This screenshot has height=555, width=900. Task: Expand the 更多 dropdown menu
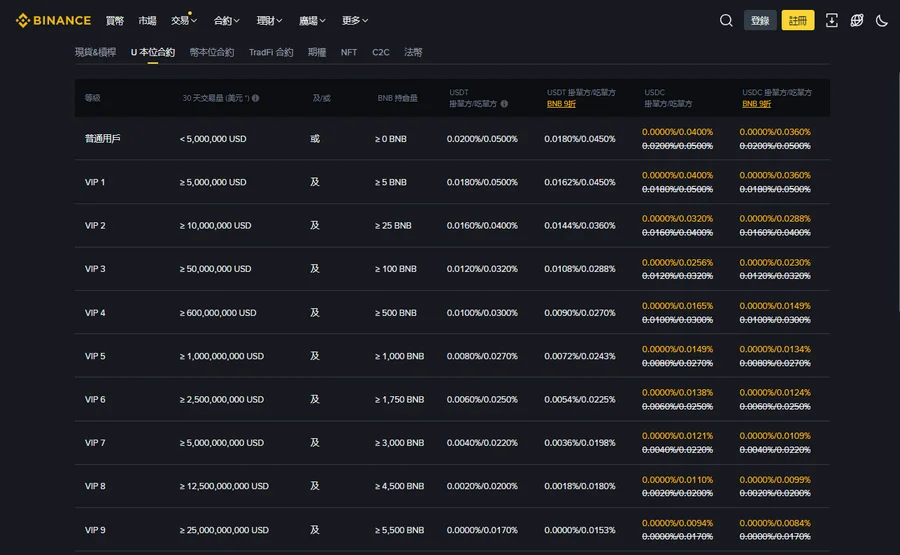pos(355,21)
